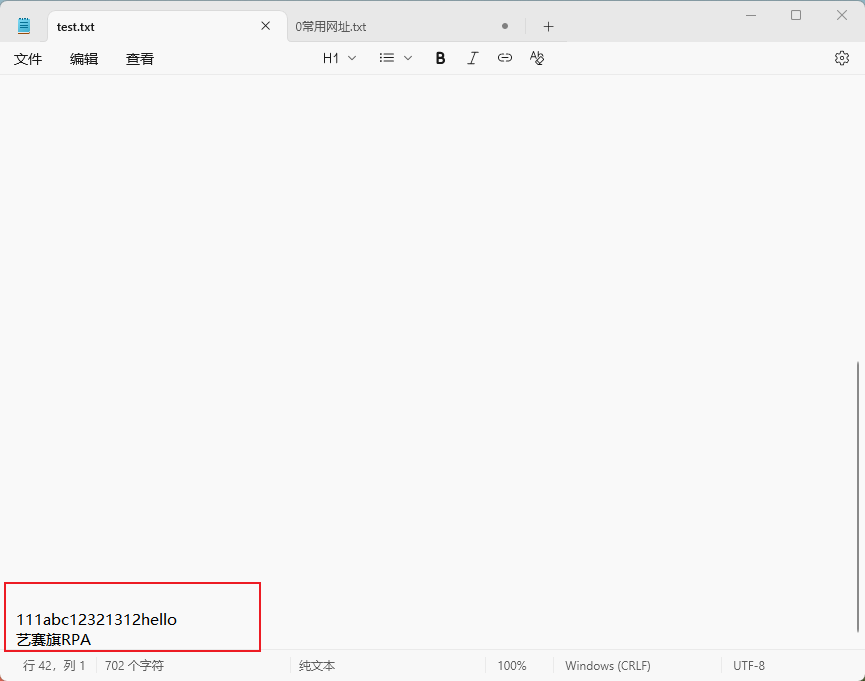The height and width of the screenshot is (681, 865).
Task: Add a new tab with the plus button
Action: click(x=548, y=27)
